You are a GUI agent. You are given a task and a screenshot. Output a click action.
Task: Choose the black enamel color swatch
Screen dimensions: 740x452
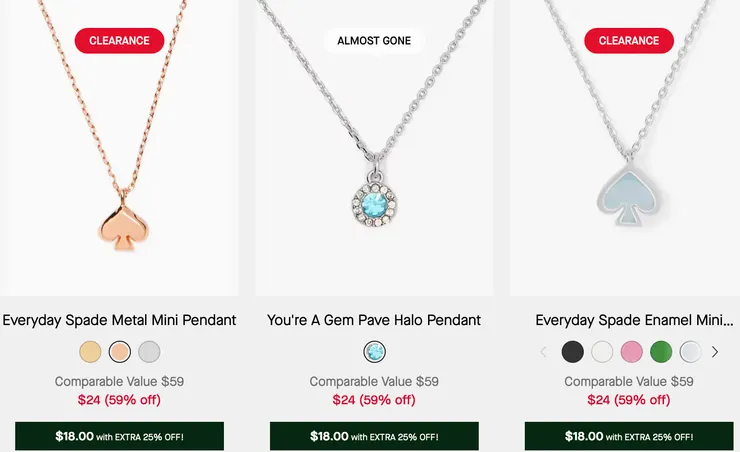[572, 352]
